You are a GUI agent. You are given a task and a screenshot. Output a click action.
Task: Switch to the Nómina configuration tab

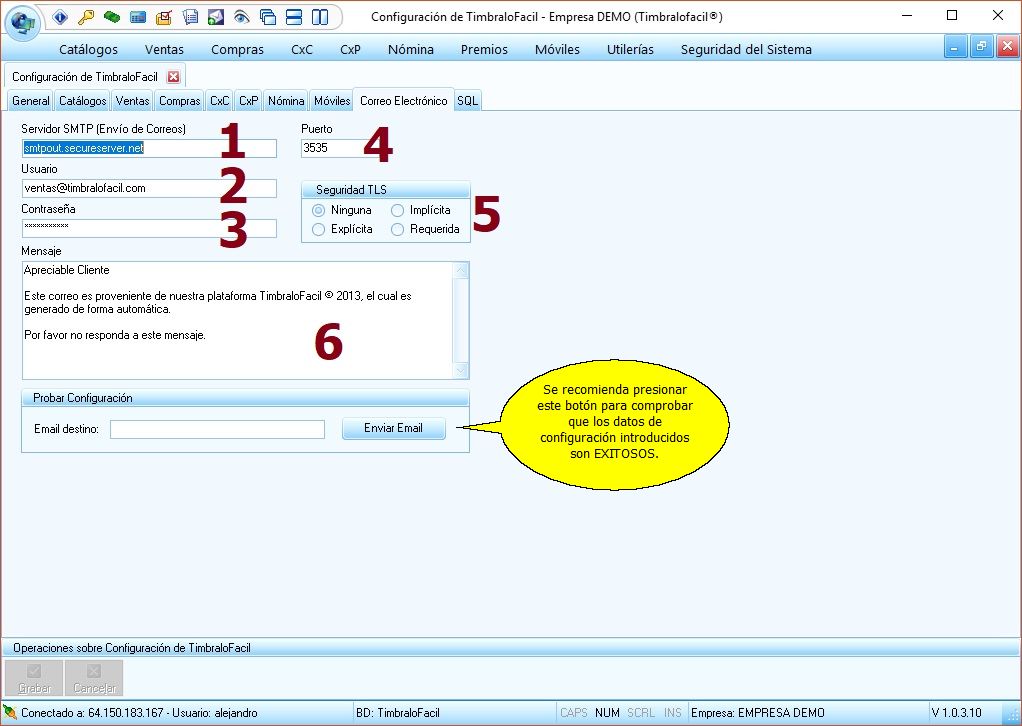286,101
